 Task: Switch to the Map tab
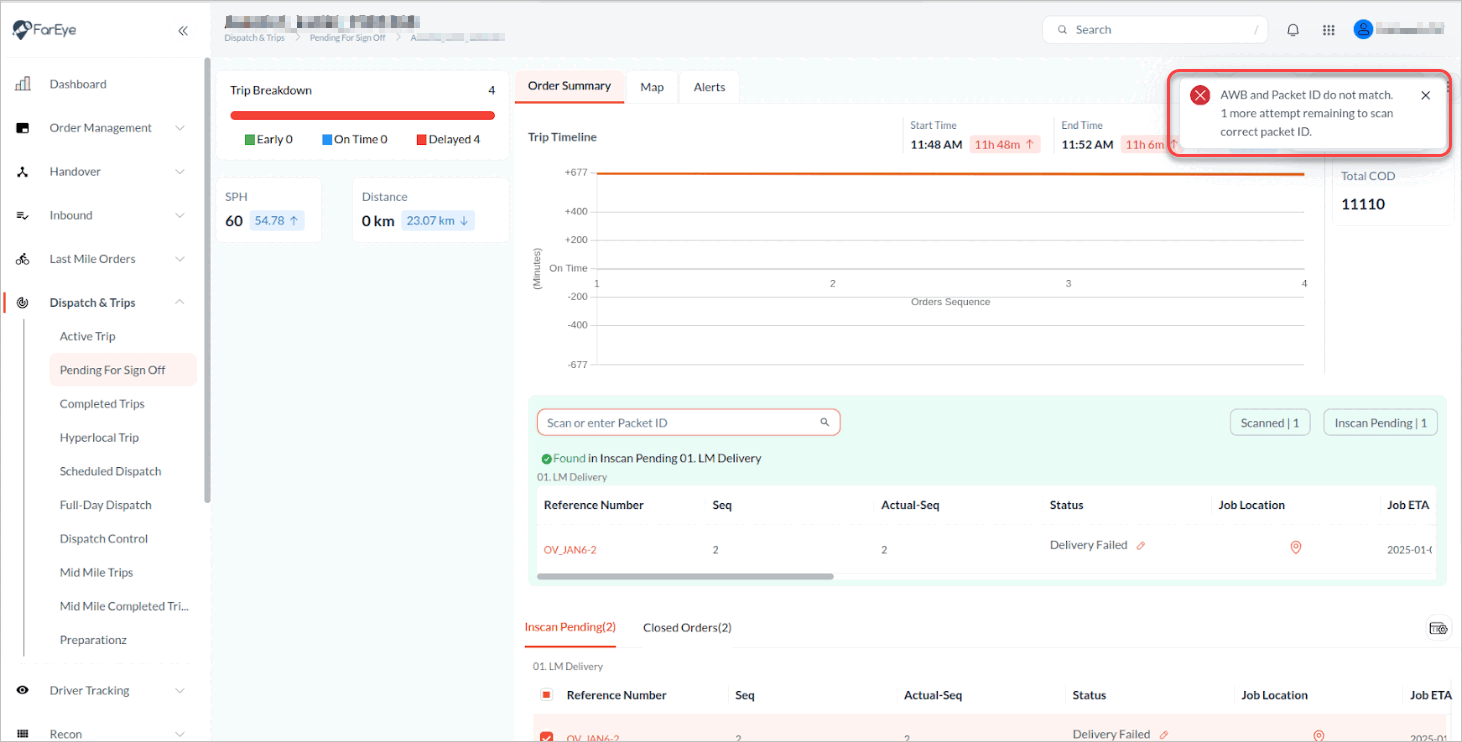click(652, 87)
